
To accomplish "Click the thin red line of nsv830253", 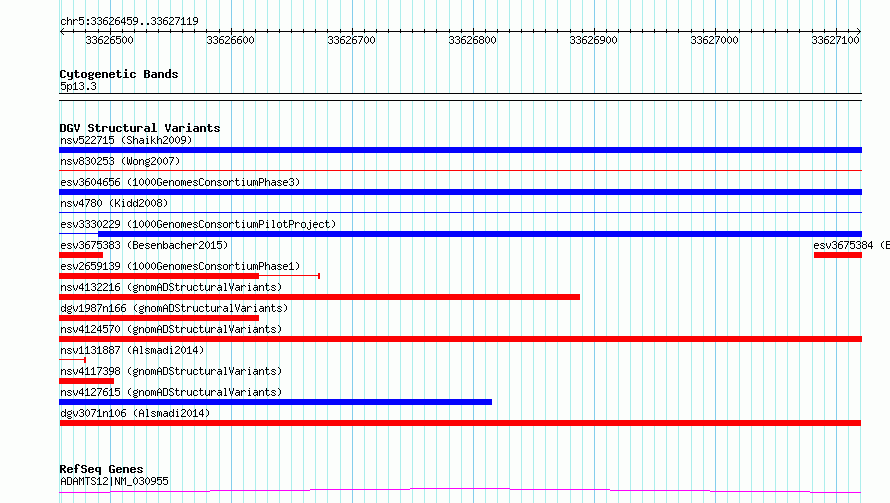I will pyautogui.click(x=460, y=170).
